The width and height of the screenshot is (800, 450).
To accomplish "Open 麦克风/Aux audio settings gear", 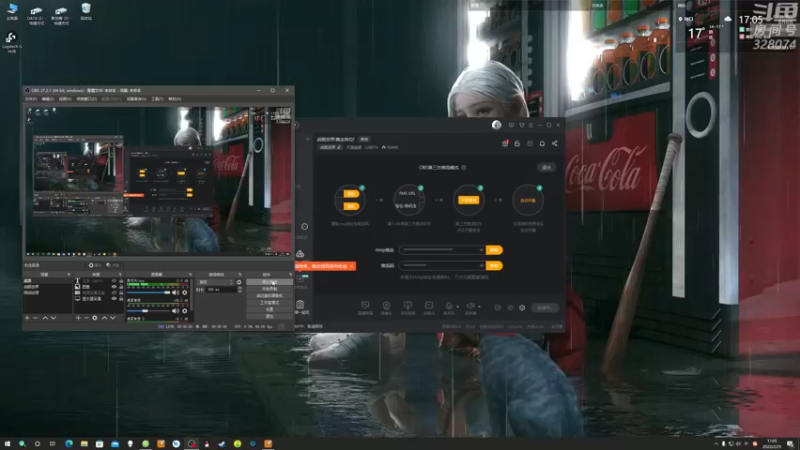I will tap(185, 293).
